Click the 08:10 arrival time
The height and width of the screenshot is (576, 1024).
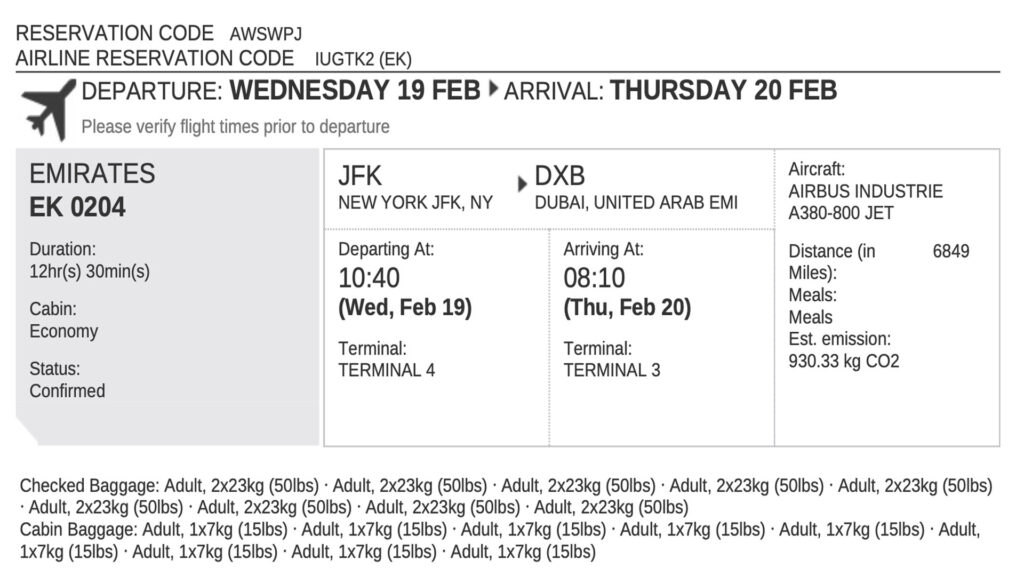click(593, 278)
